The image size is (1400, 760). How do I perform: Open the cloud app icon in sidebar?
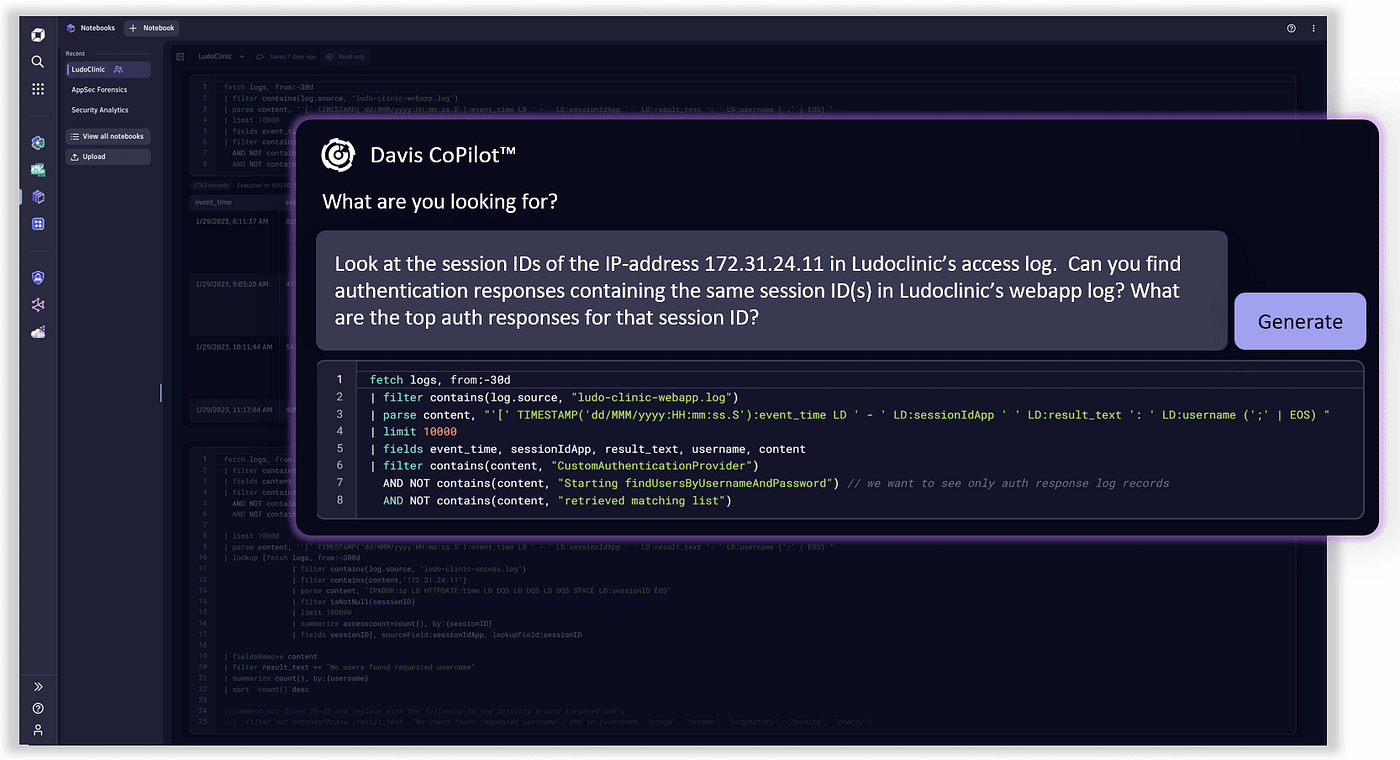(38, 332)
